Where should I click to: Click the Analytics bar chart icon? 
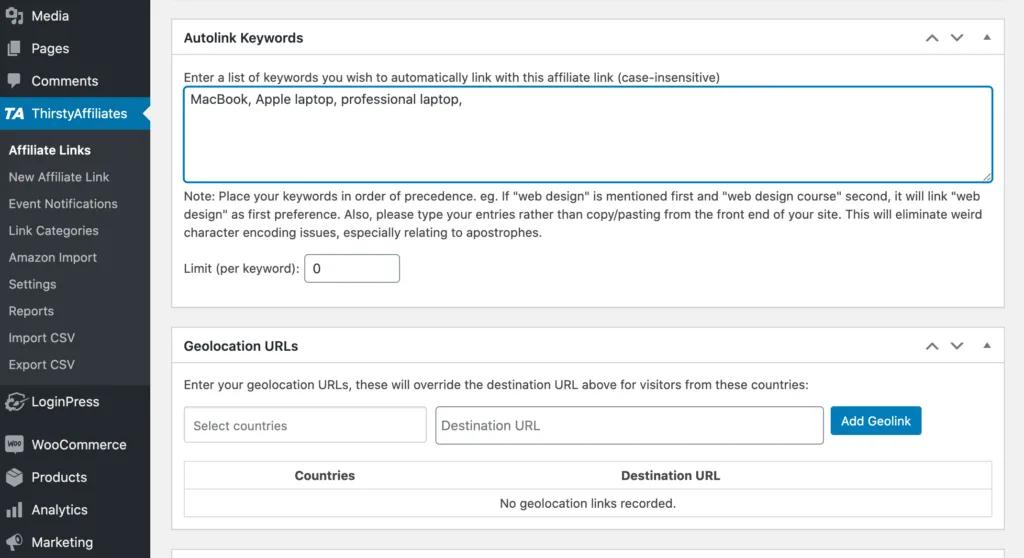14,510
